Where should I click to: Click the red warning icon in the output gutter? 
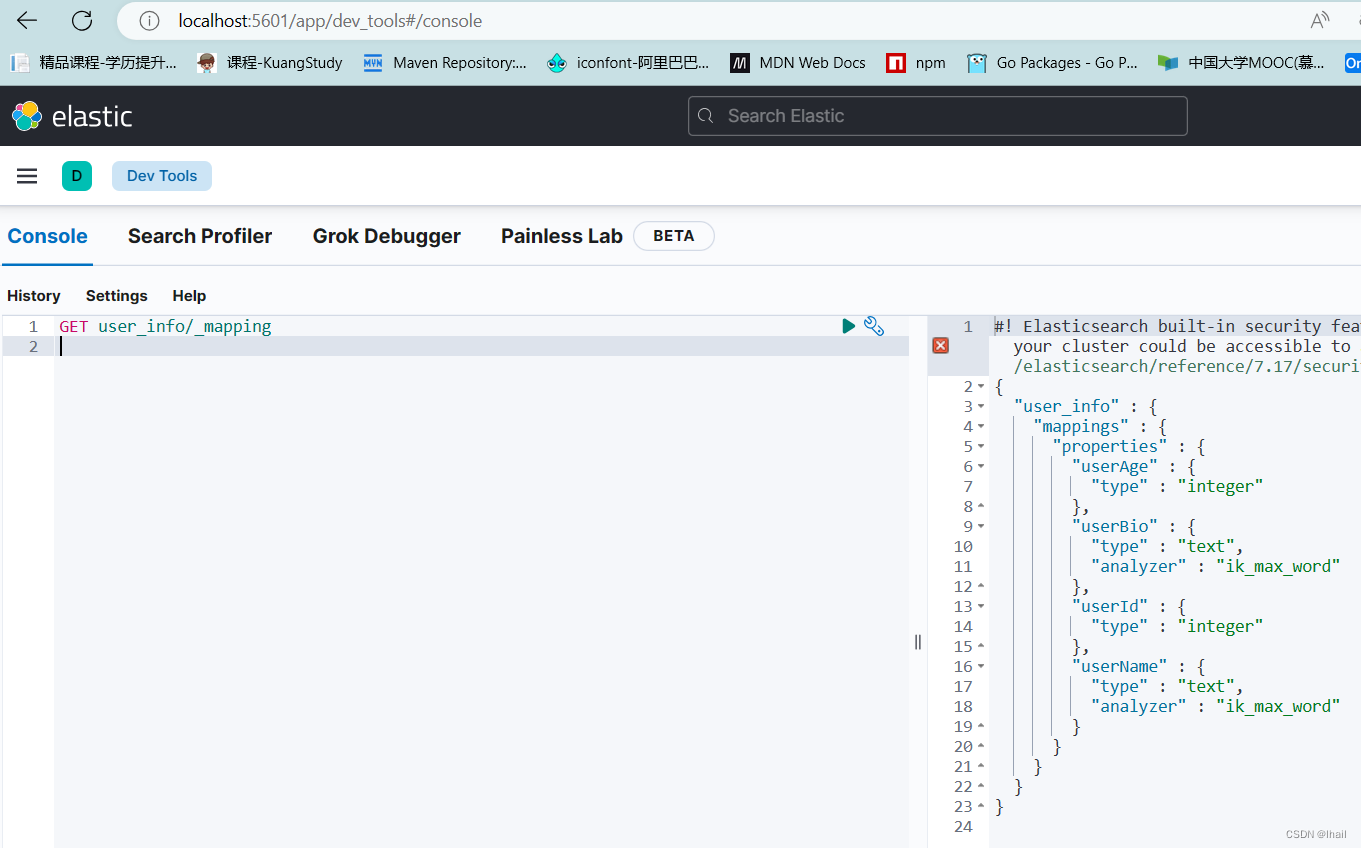[x=940, y=346]
